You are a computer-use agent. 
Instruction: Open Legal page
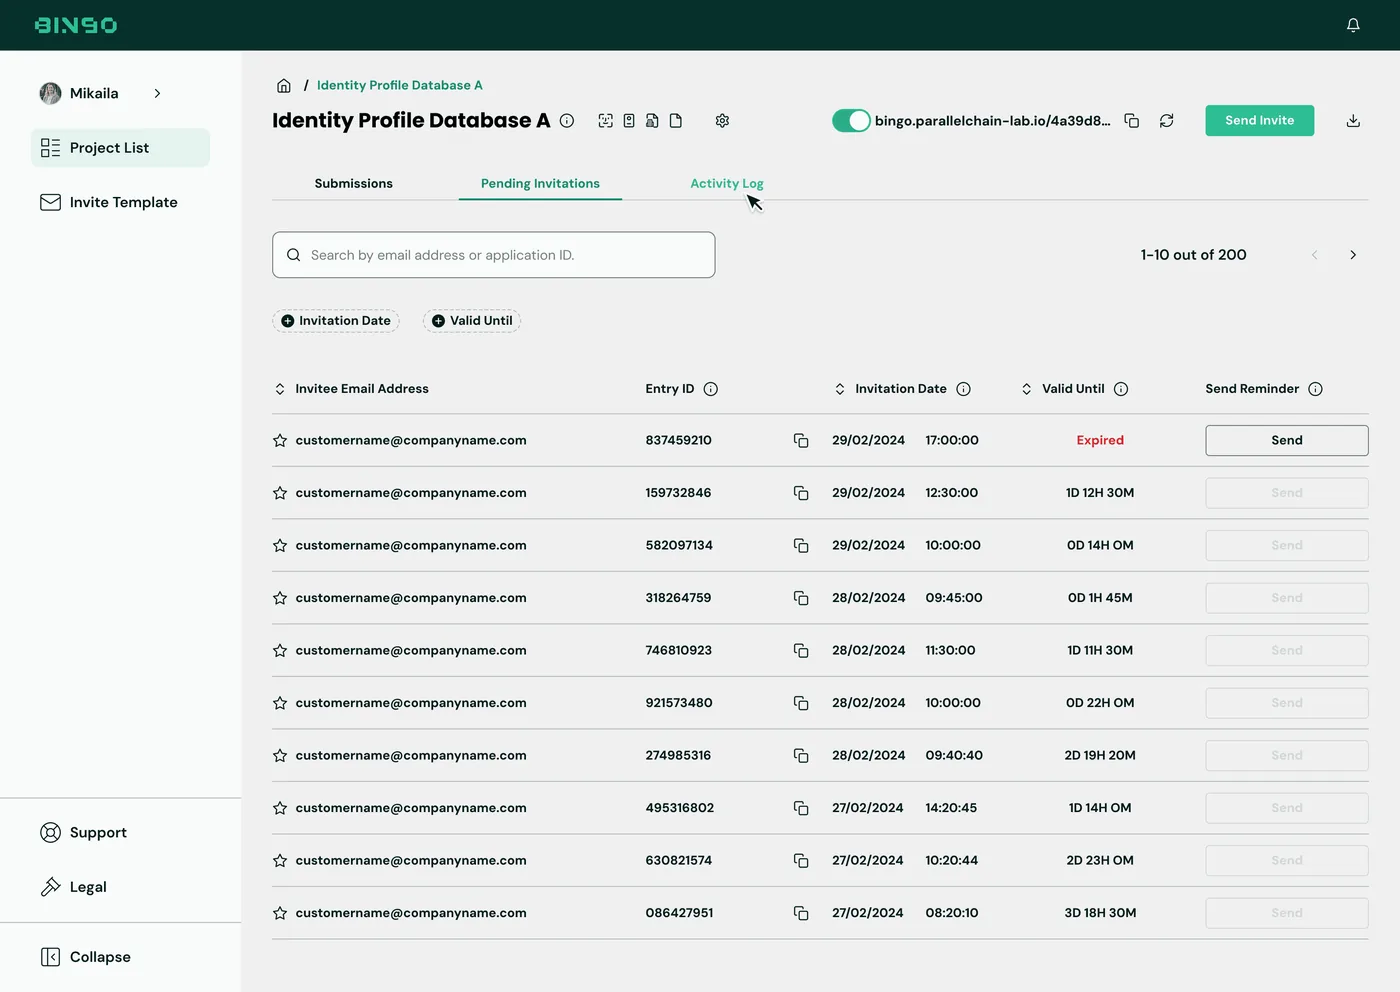tap(73, 887)
